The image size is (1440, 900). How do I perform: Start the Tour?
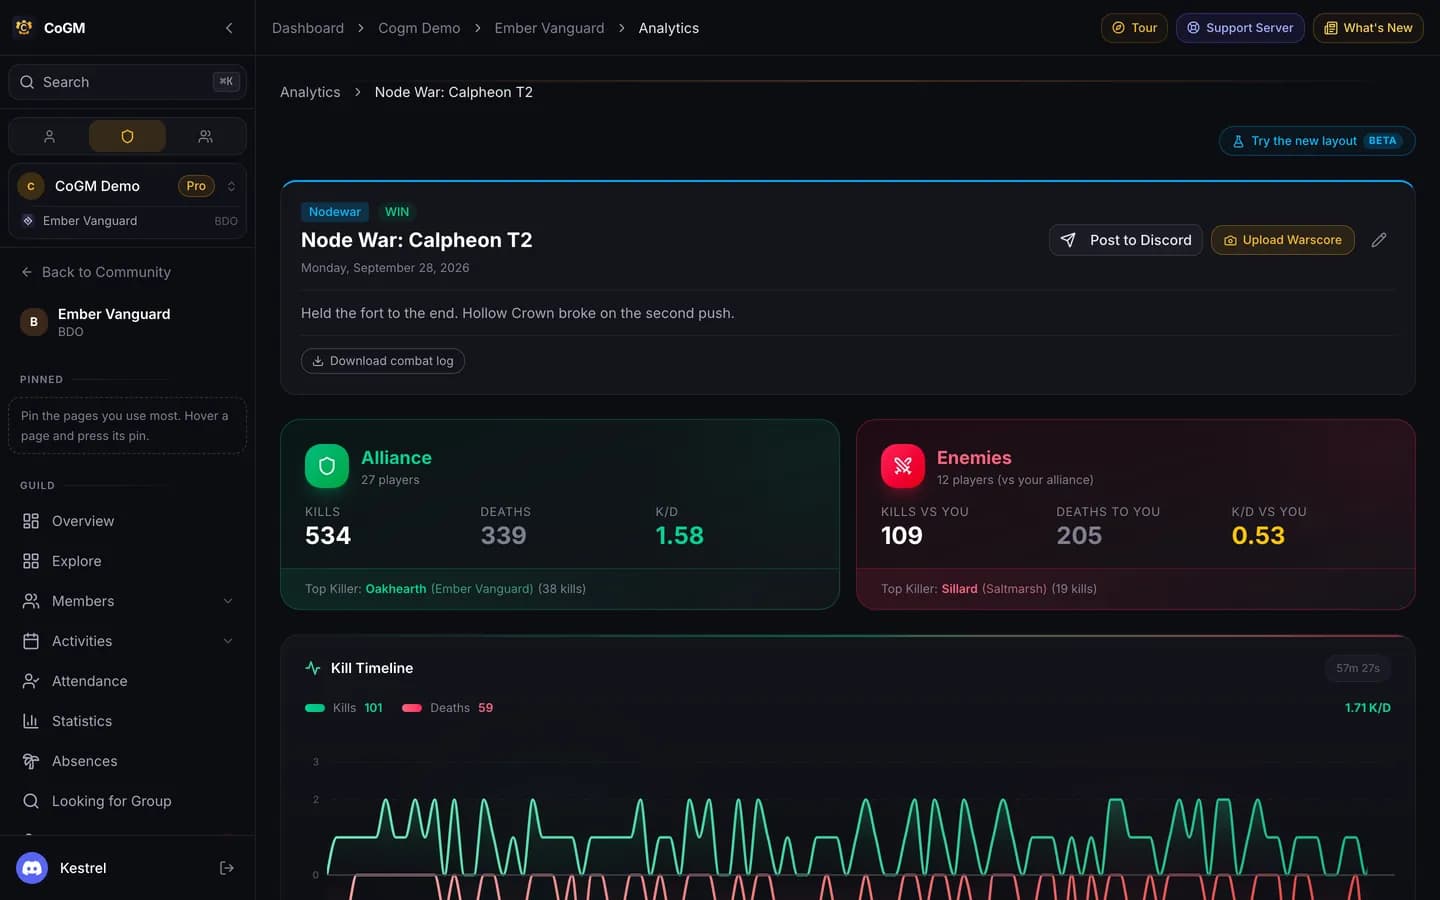(1134, 28)
